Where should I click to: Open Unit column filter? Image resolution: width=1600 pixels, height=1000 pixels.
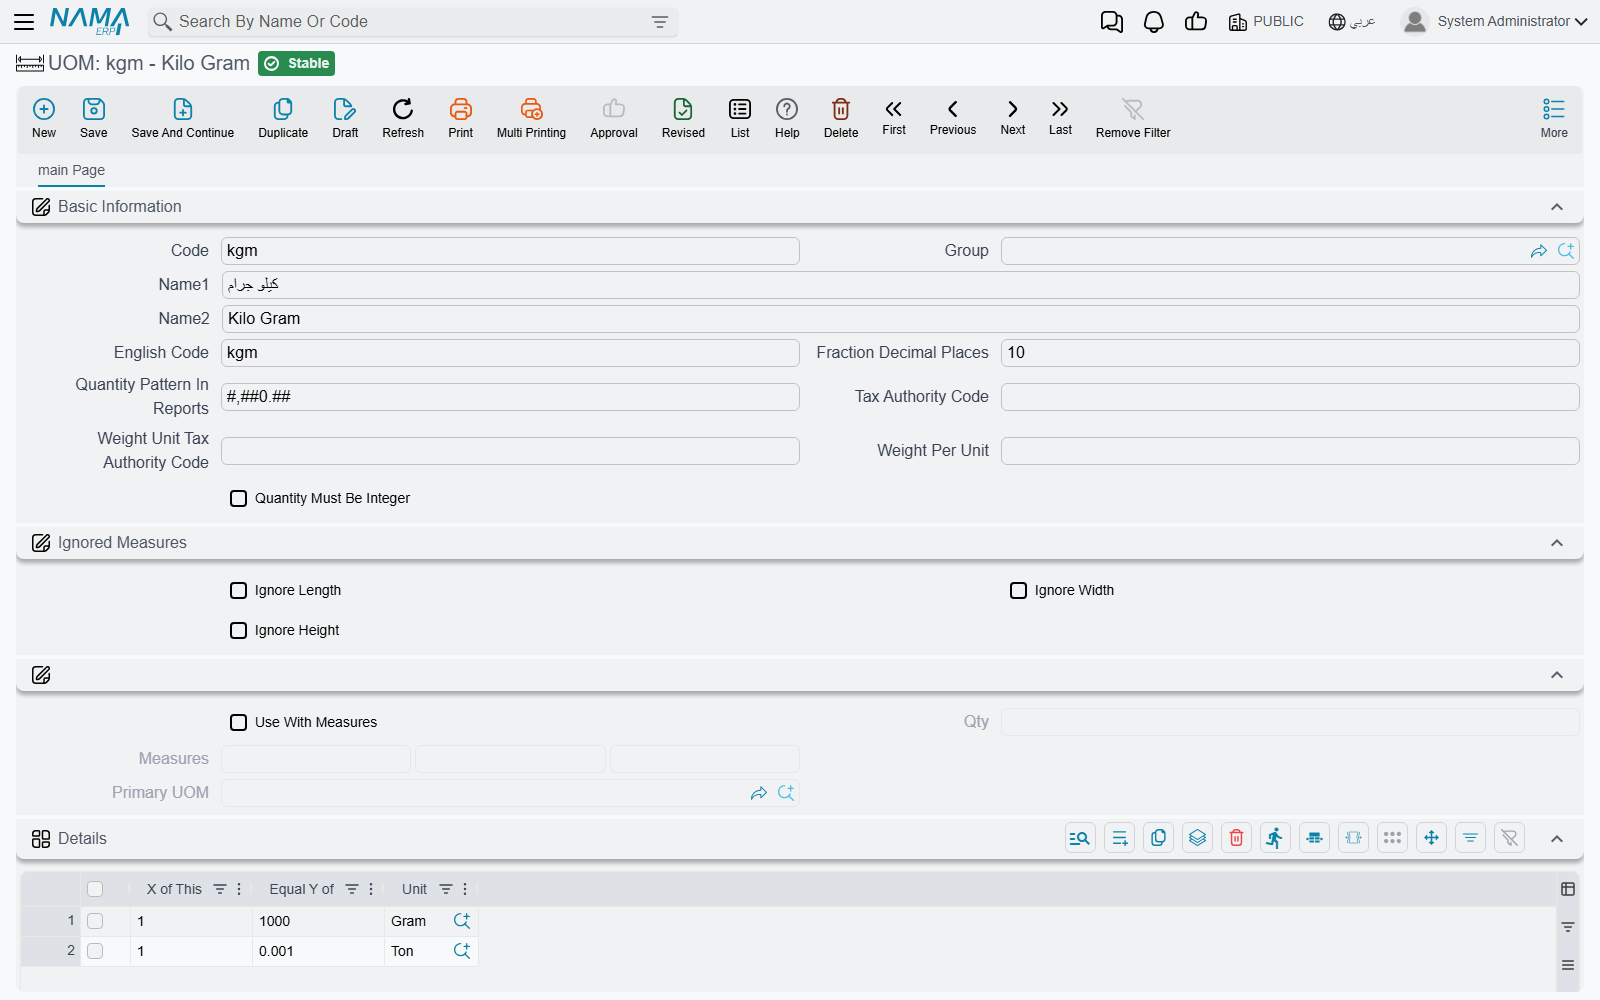pos(446,889)
